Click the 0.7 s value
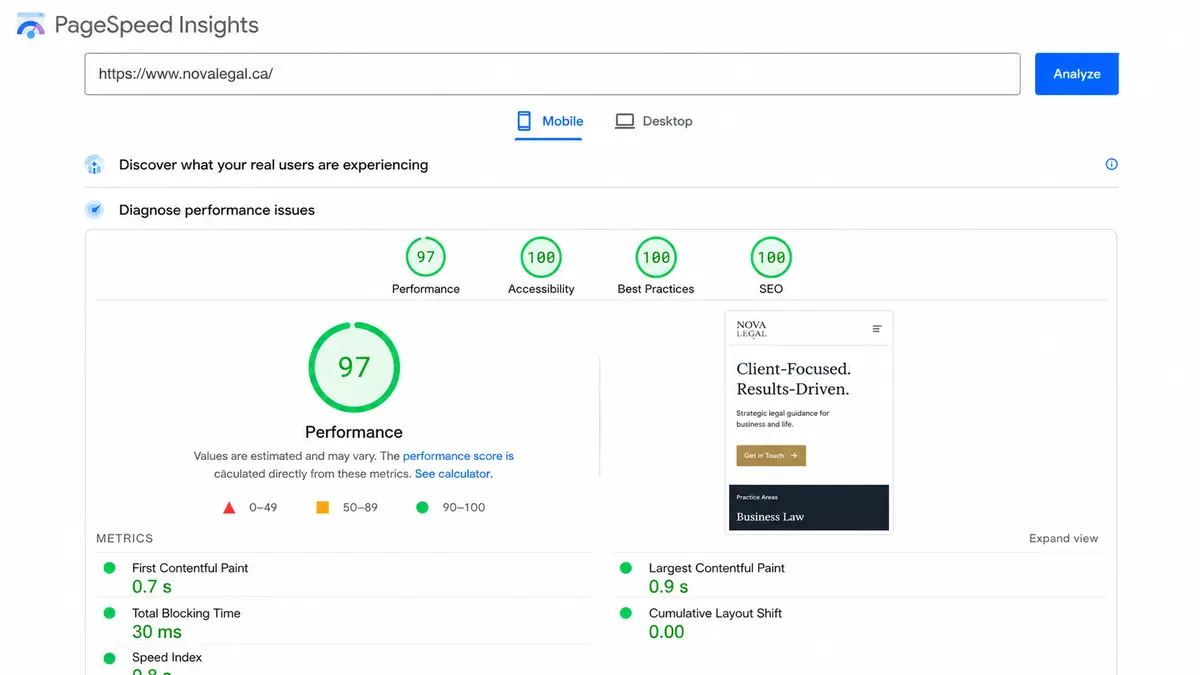 click(x=152, y=587)
